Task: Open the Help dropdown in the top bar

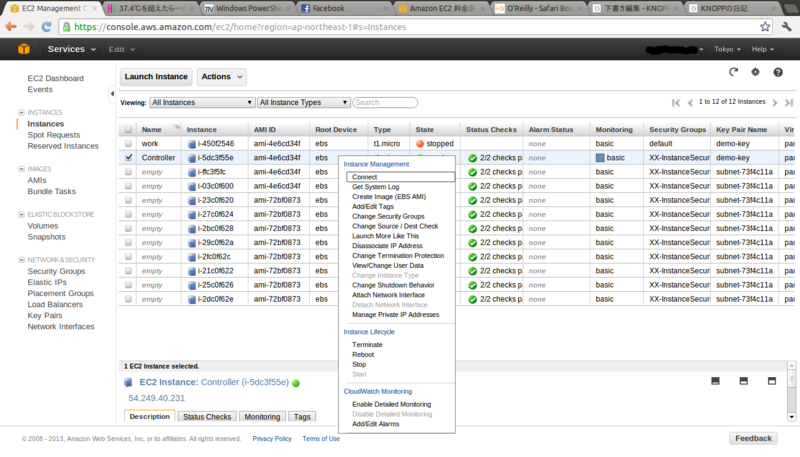Action: click(763, 49)
